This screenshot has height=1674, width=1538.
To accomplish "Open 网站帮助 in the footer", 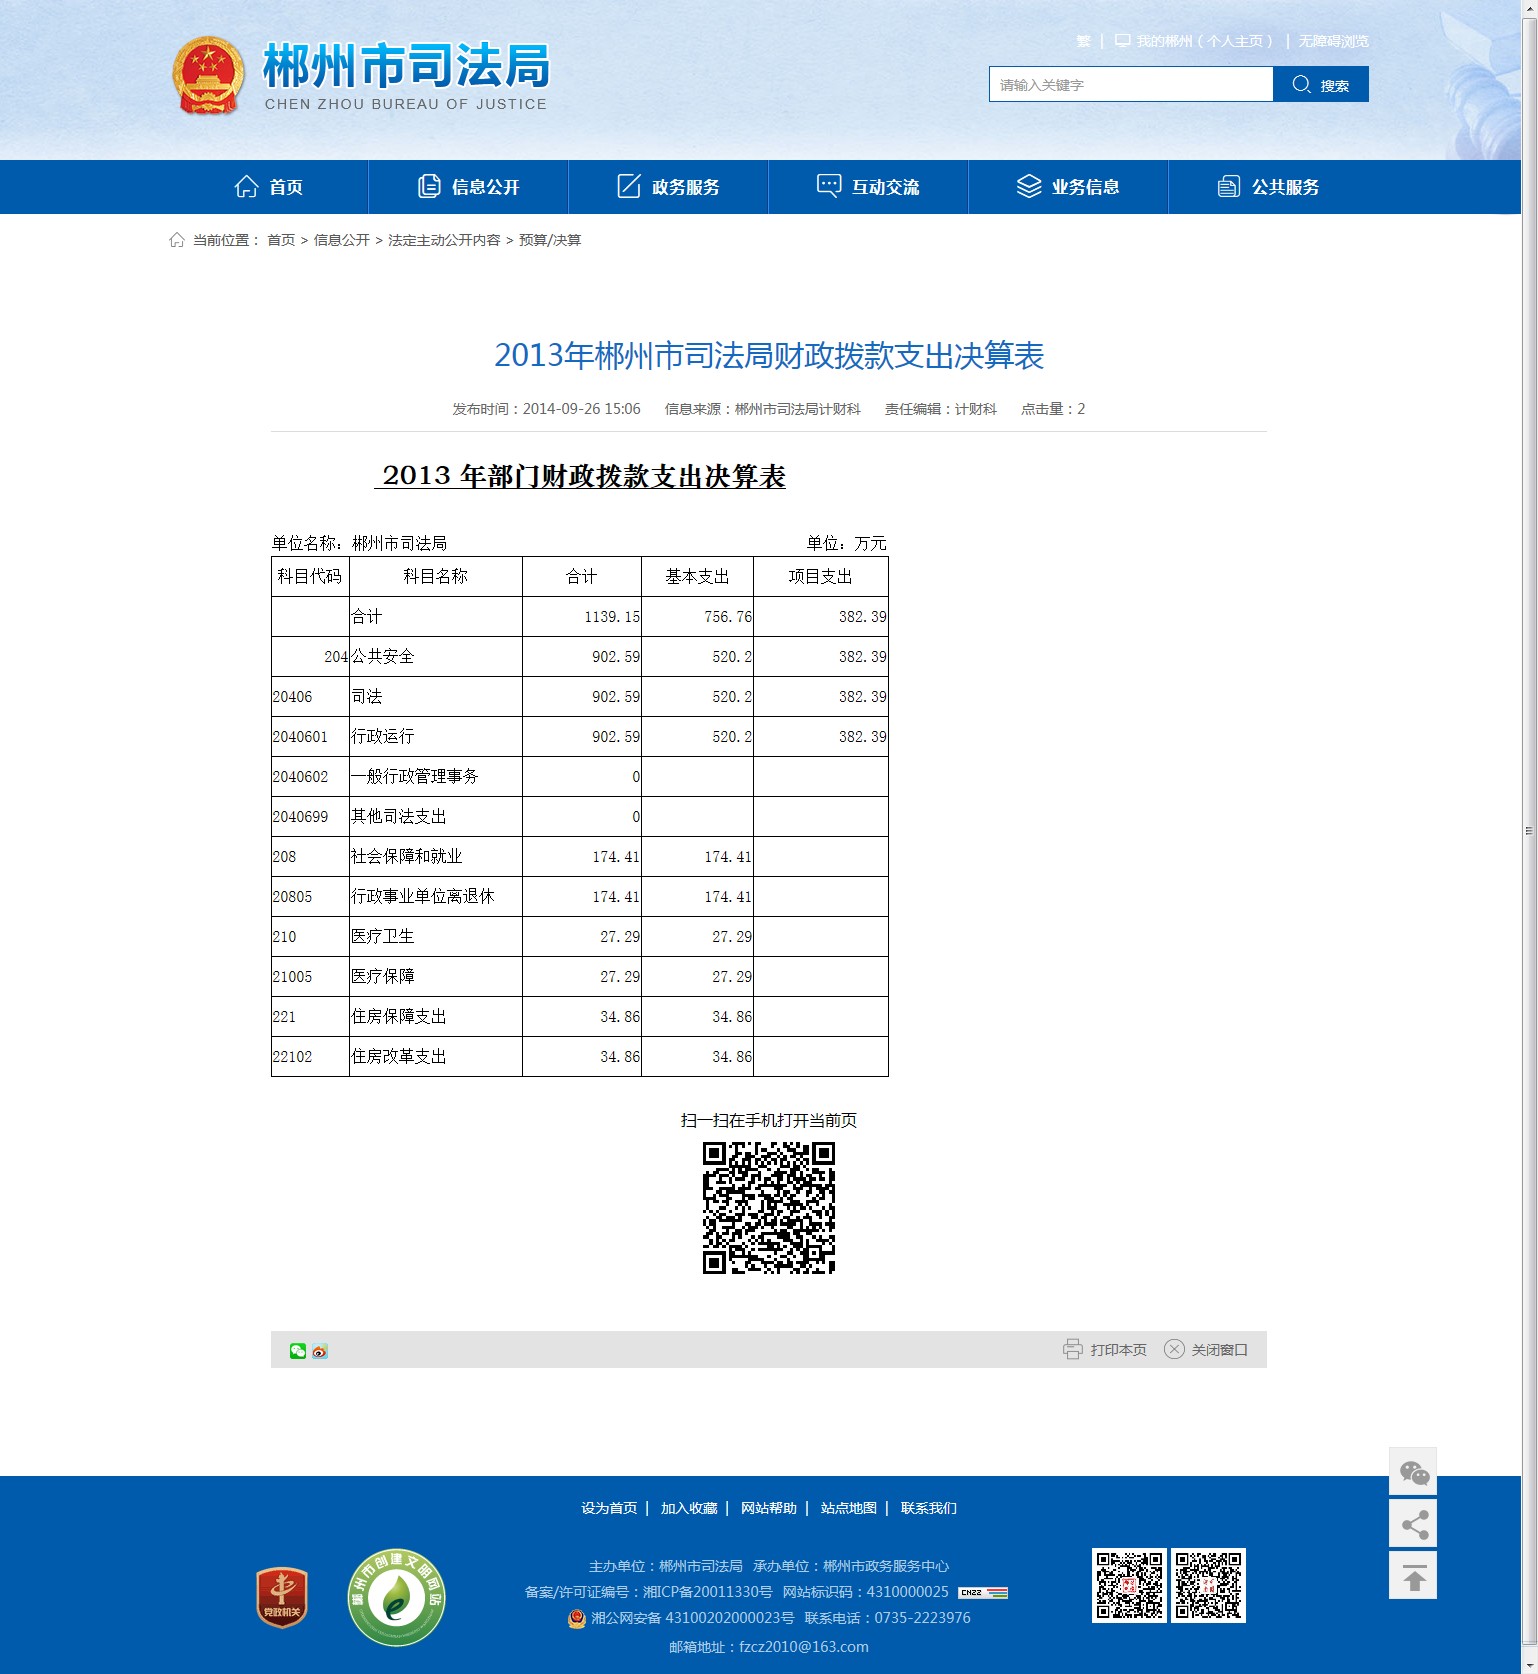I will point(769,1508).
